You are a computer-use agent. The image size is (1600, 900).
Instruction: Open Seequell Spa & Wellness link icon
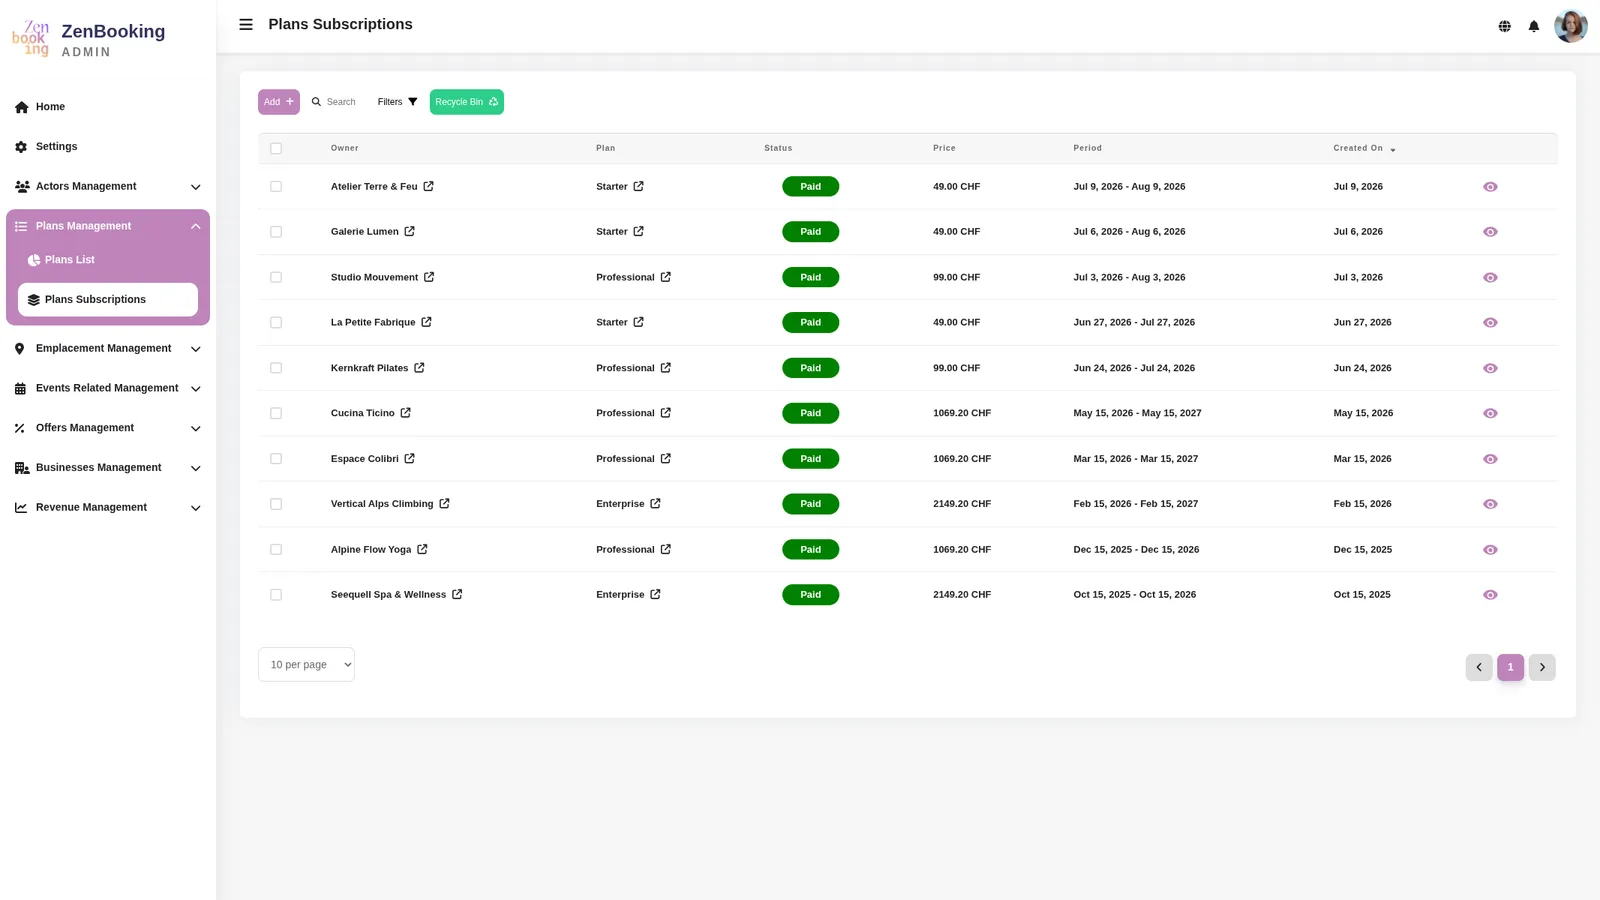pos(457,594)
